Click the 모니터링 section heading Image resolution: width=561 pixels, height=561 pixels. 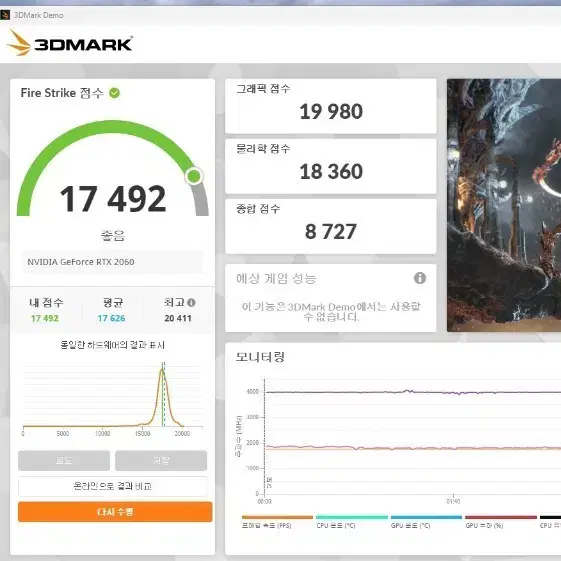click(x=260, y=357)
